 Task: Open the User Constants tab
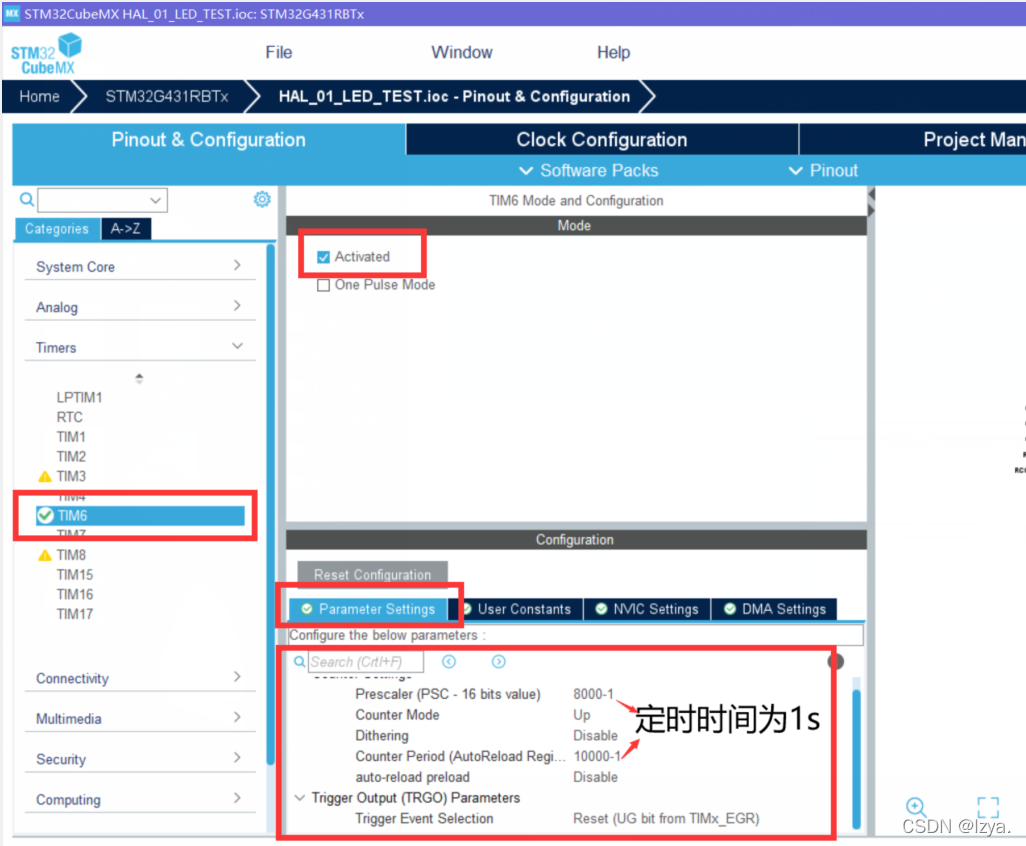(517, 609)
